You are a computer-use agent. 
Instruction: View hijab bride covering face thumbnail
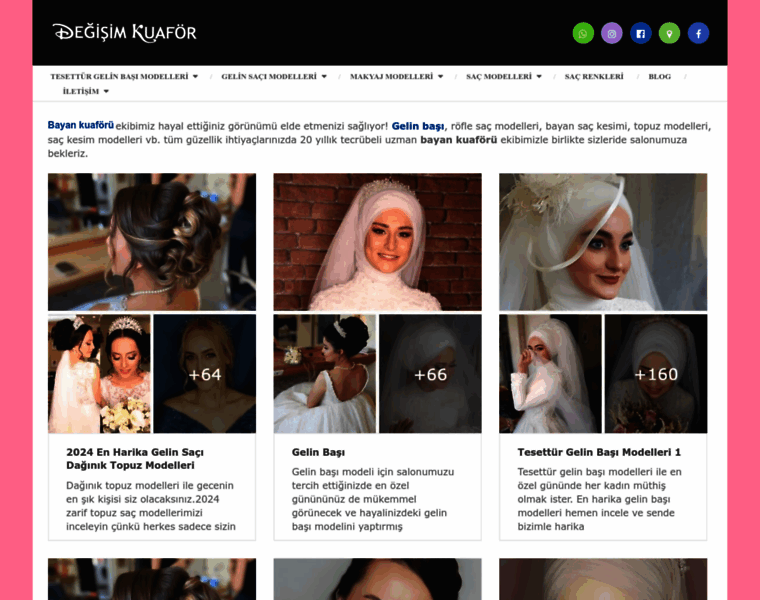click(550, 374)
